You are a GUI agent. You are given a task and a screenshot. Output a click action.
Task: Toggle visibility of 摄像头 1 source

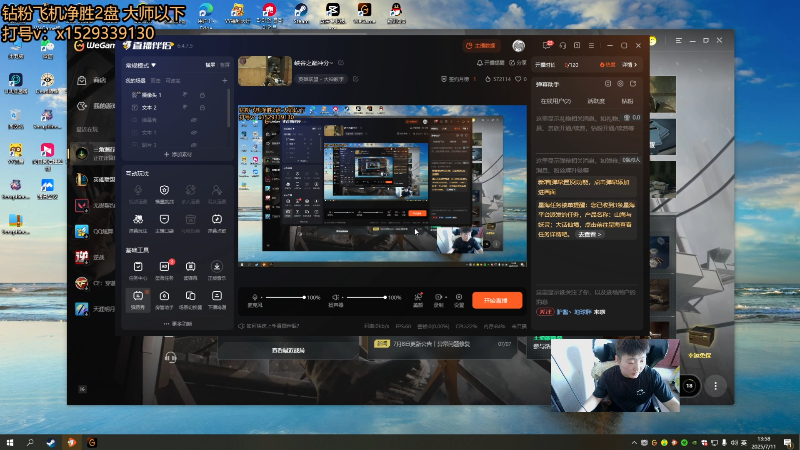[x=185, y=95]
